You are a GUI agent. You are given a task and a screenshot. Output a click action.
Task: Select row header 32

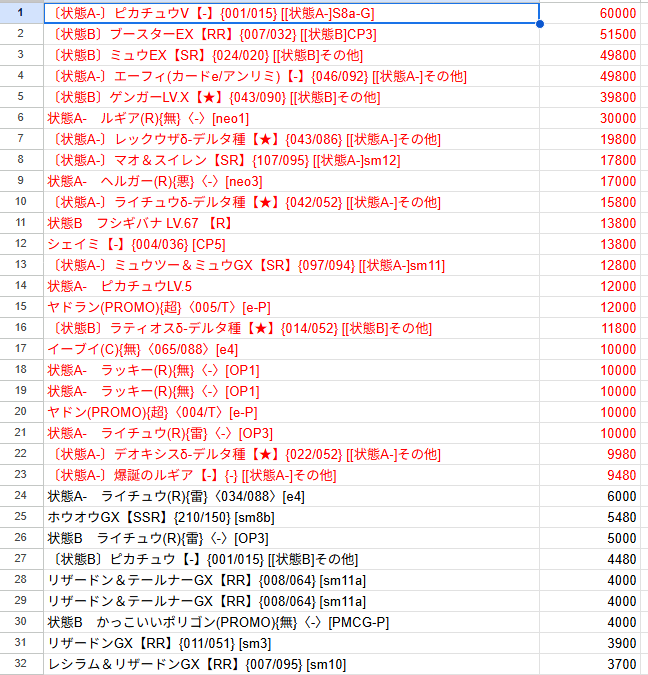tap(20, 664)
